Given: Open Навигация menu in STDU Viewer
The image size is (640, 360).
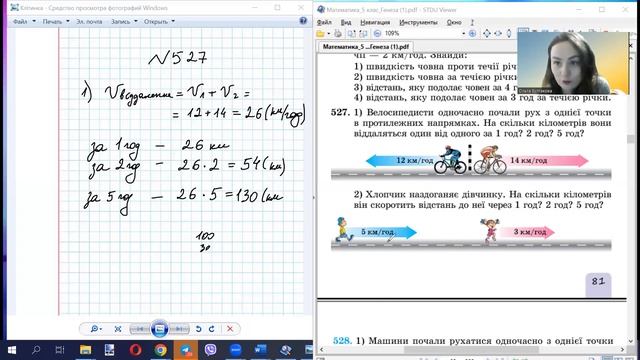Looking at the screenshot, I should tap(375, 22).
